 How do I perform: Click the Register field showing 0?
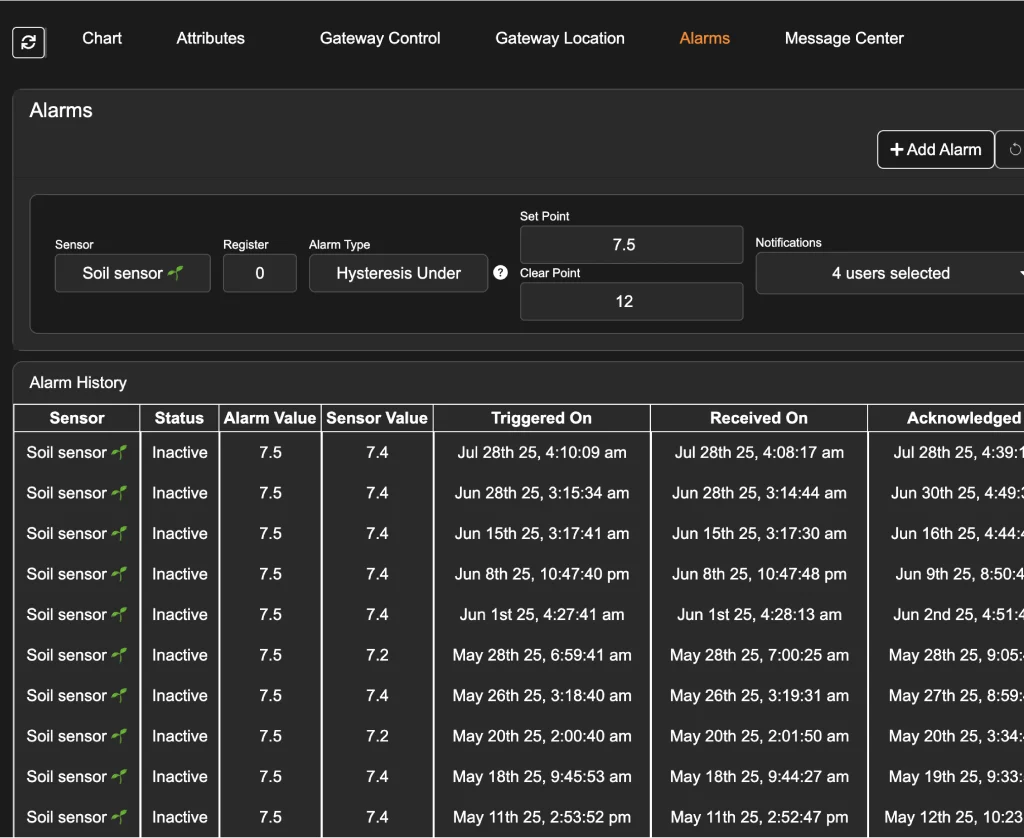[259, 273]
